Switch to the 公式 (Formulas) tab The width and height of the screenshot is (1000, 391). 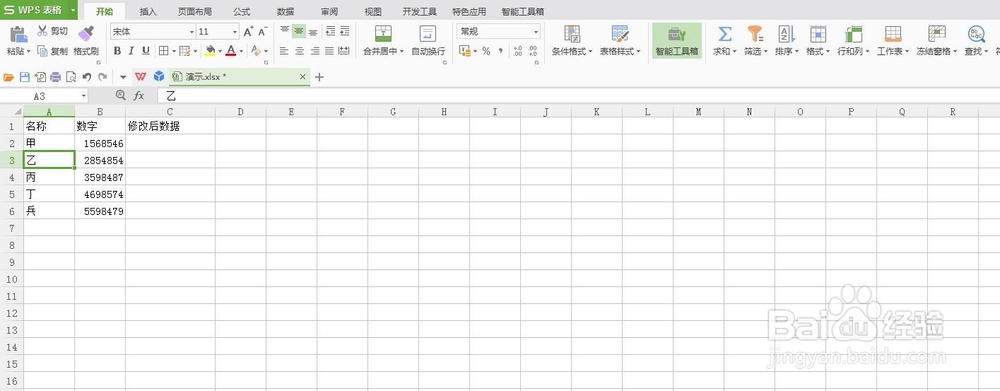click(x=242, y=11)
